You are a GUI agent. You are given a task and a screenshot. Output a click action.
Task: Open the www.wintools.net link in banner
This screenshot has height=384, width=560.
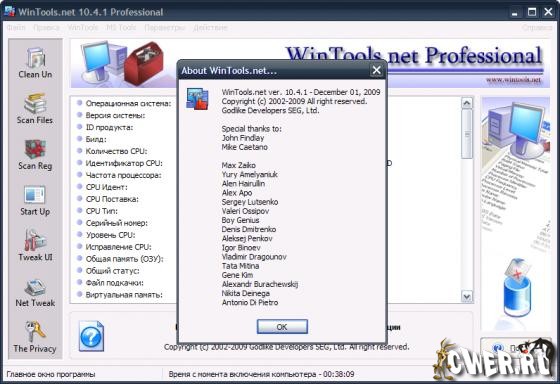click(513, 80)
